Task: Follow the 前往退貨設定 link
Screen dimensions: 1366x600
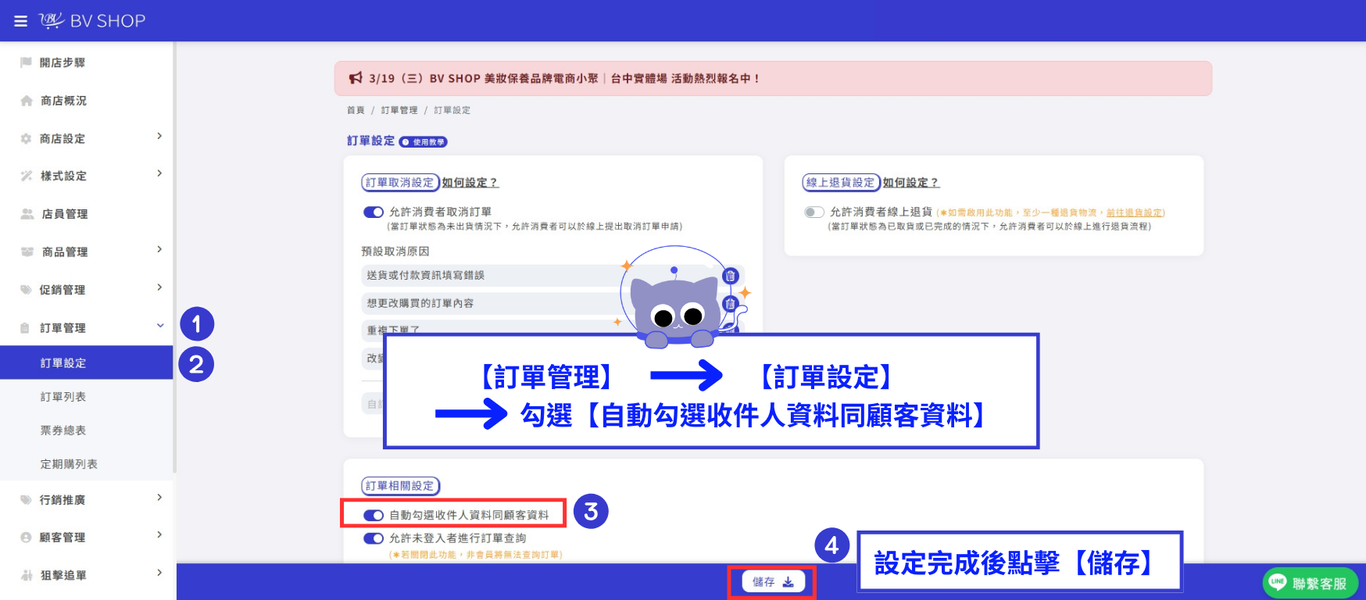Action: click(x=1135, y=213)
